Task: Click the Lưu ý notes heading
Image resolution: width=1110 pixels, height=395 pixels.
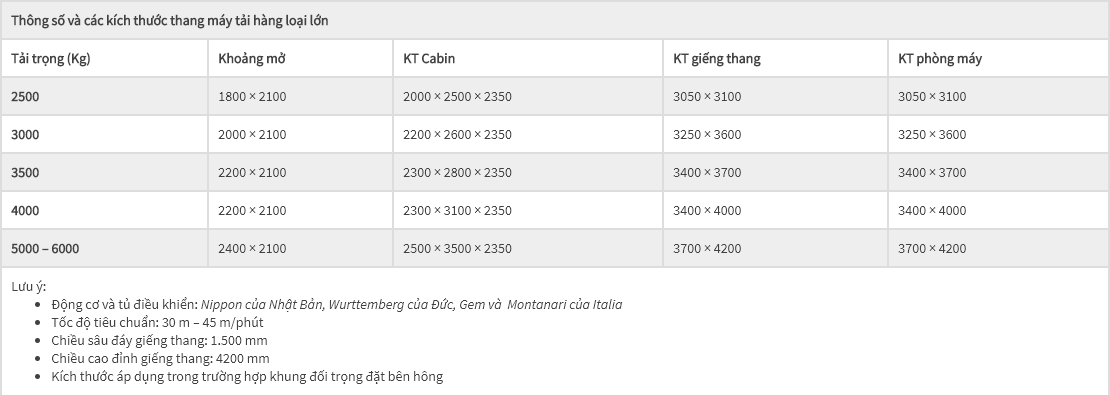Action: (x=28, y=287)
